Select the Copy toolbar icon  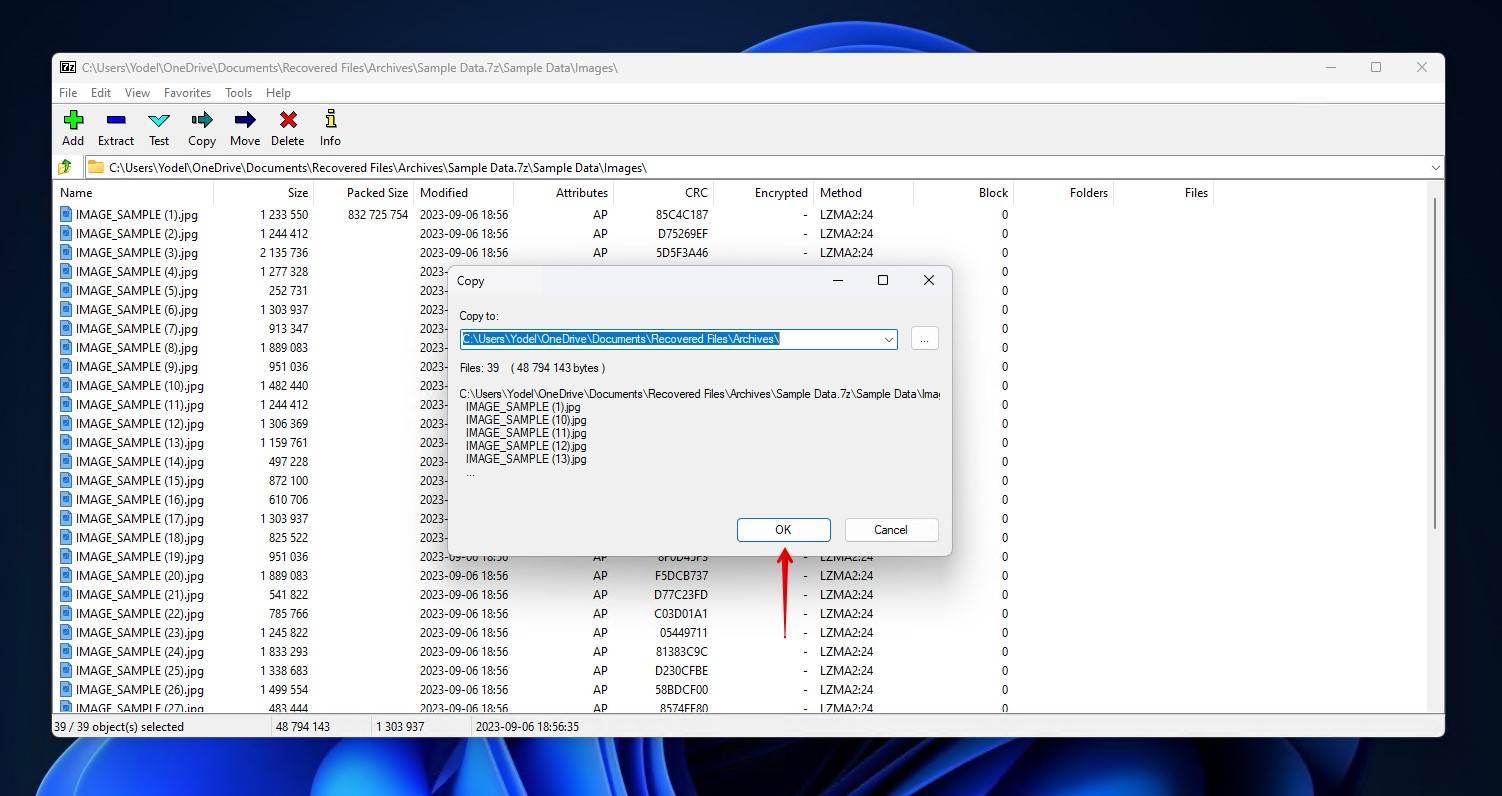202,127
